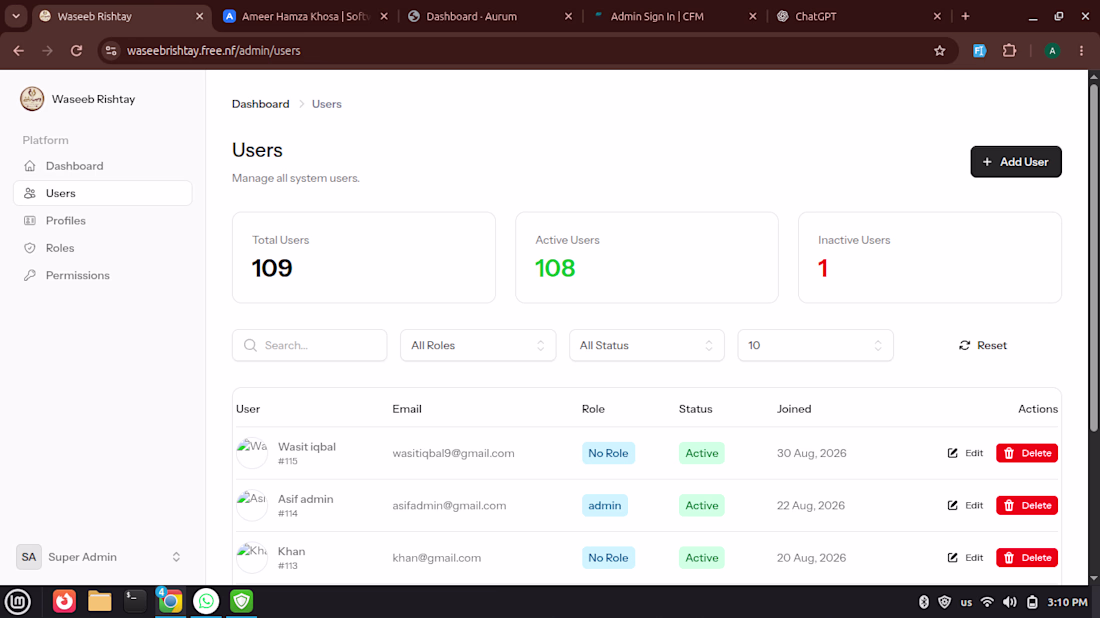Open the tab search dropdown arrow
Screen dimensions: 1100x618
tap(15, 16)
